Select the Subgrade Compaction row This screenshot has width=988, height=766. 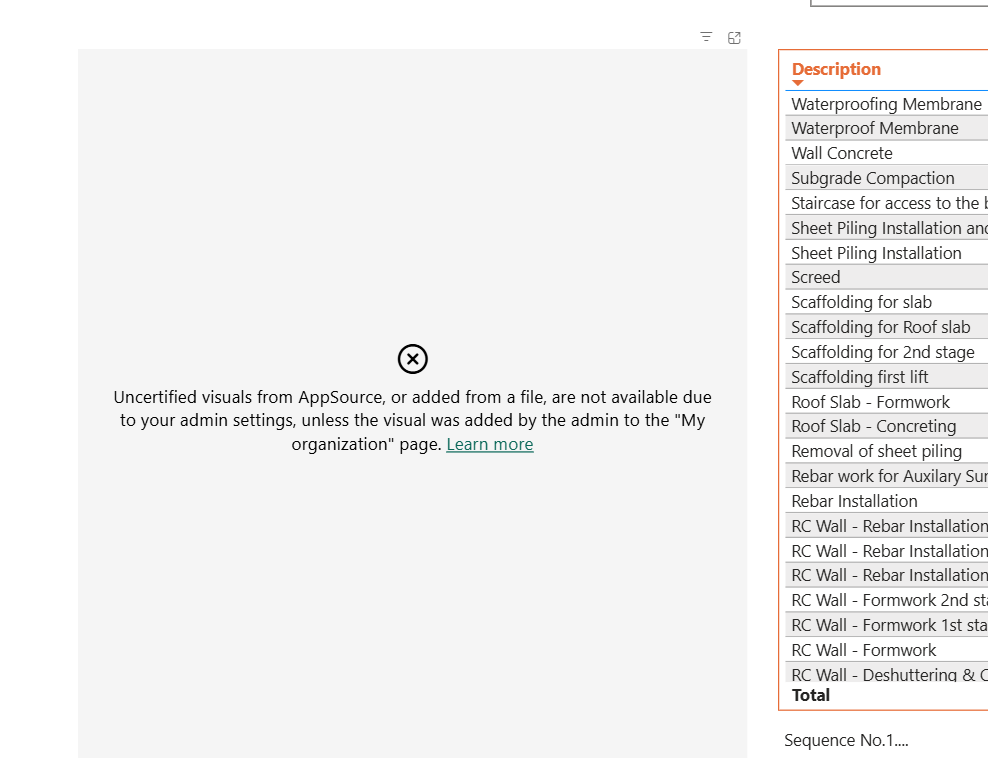click(887, 178)
